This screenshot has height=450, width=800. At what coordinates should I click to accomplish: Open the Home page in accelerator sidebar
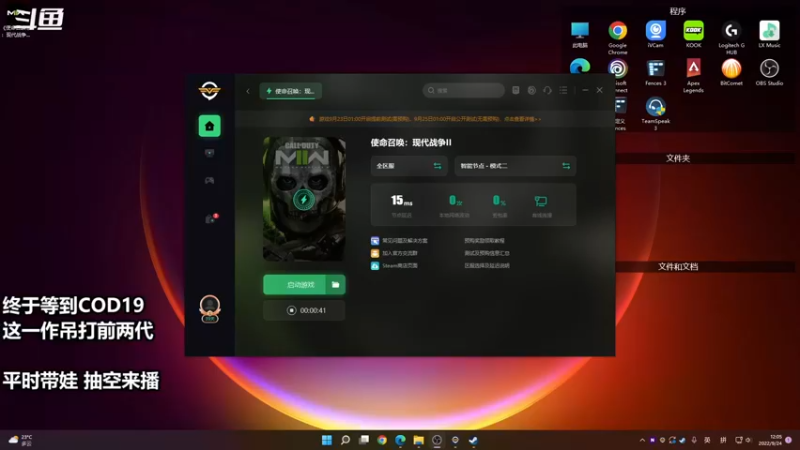[x=209, y=126]
